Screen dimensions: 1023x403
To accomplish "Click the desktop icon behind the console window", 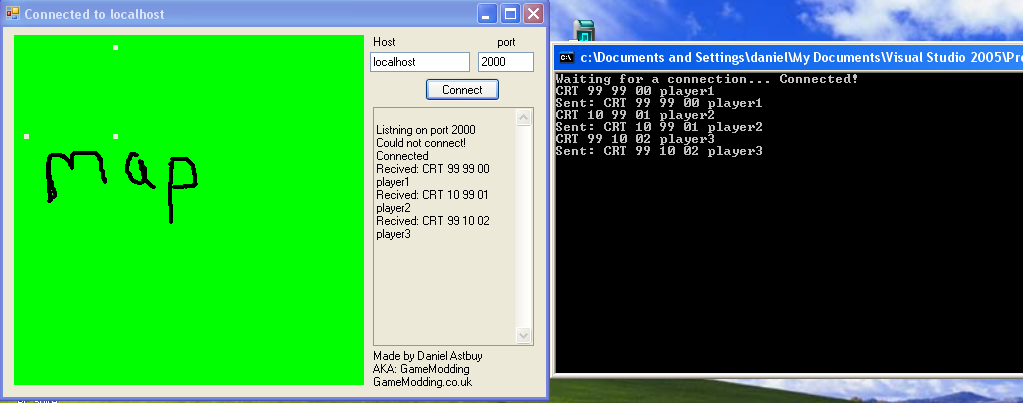I will pos(585,30).
